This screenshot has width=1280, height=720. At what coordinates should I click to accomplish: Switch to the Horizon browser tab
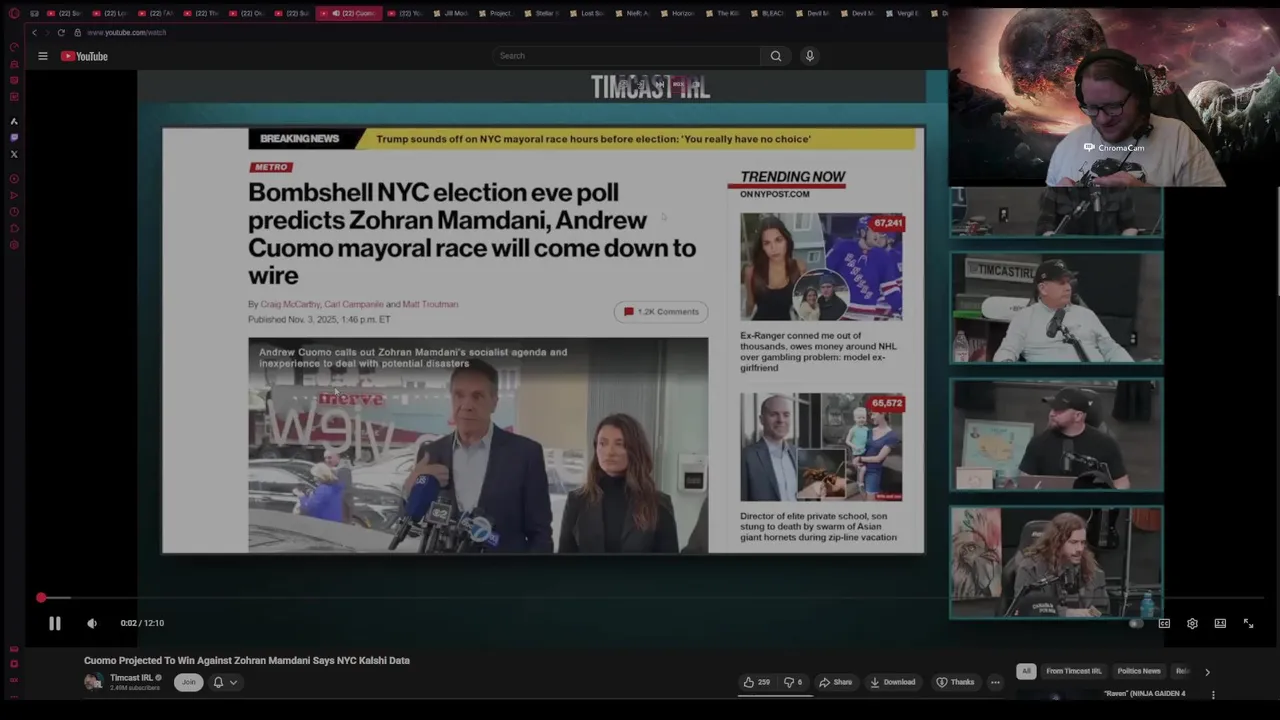pos(677,13)
